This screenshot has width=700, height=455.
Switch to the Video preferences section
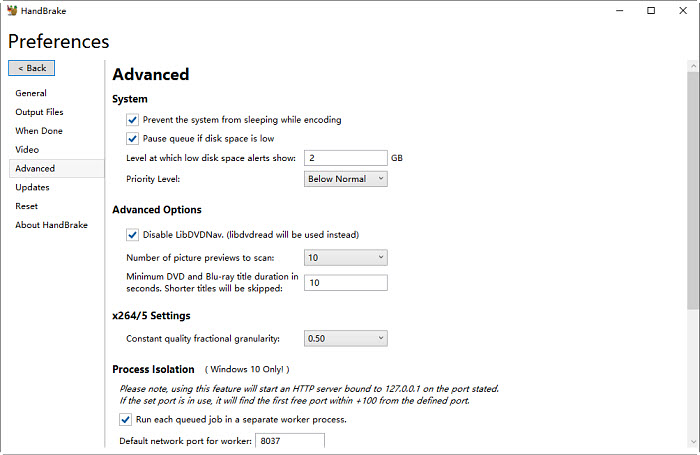27,150
